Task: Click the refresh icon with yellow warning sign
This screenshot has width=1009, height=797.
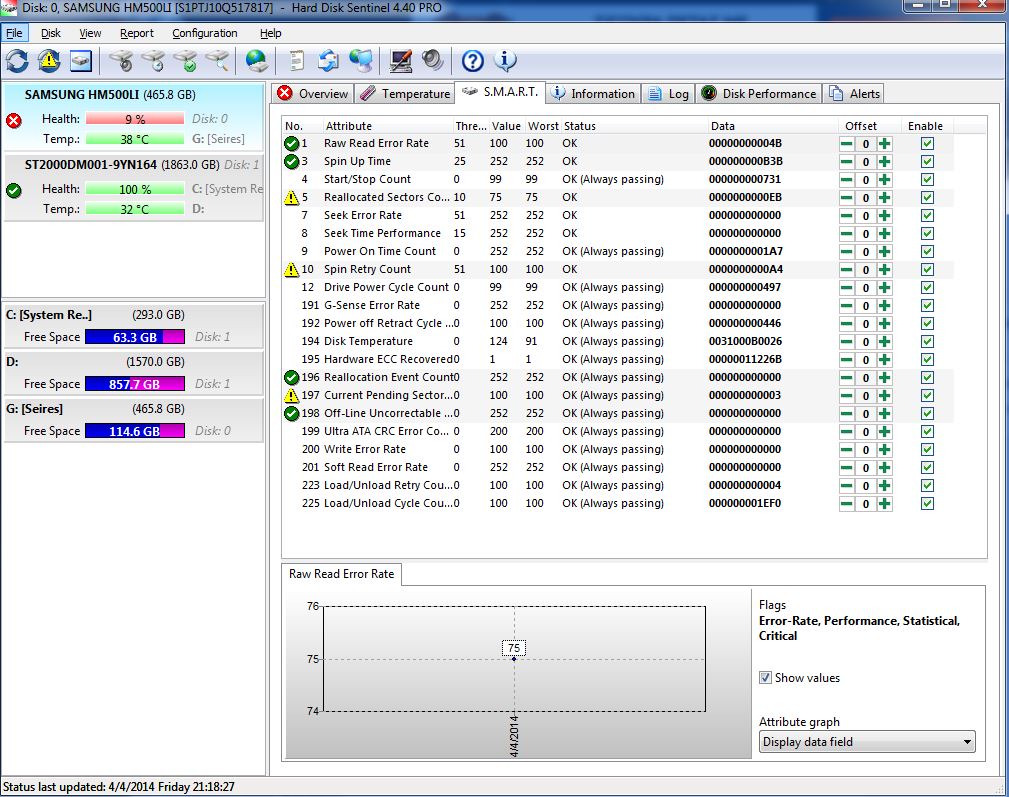Action: point(49,61)
